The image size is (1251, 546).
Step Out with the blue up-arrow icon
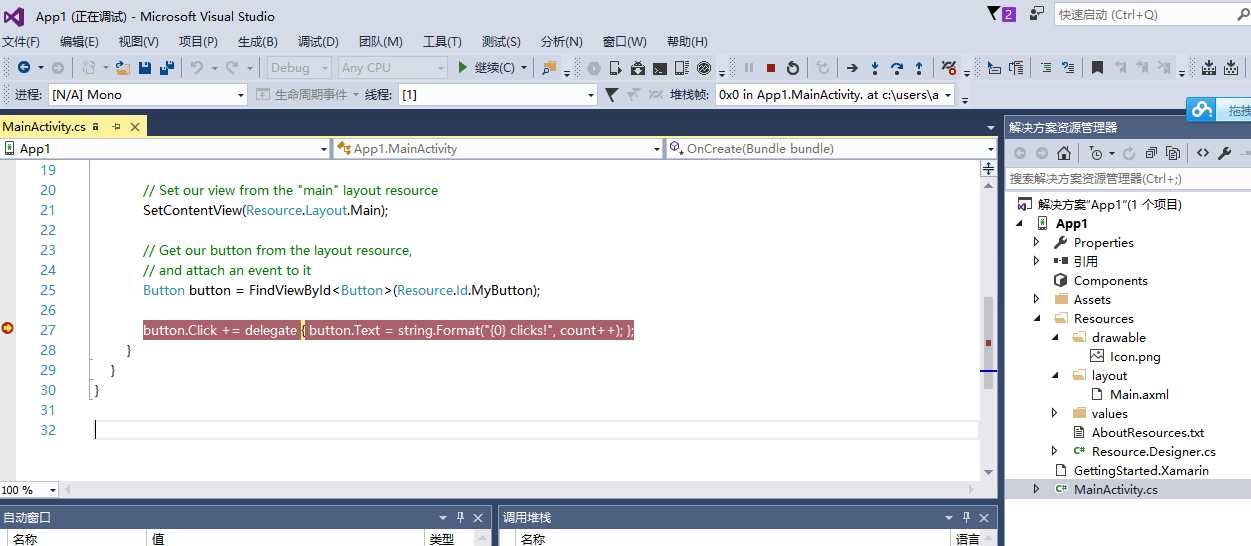[920, 68]
